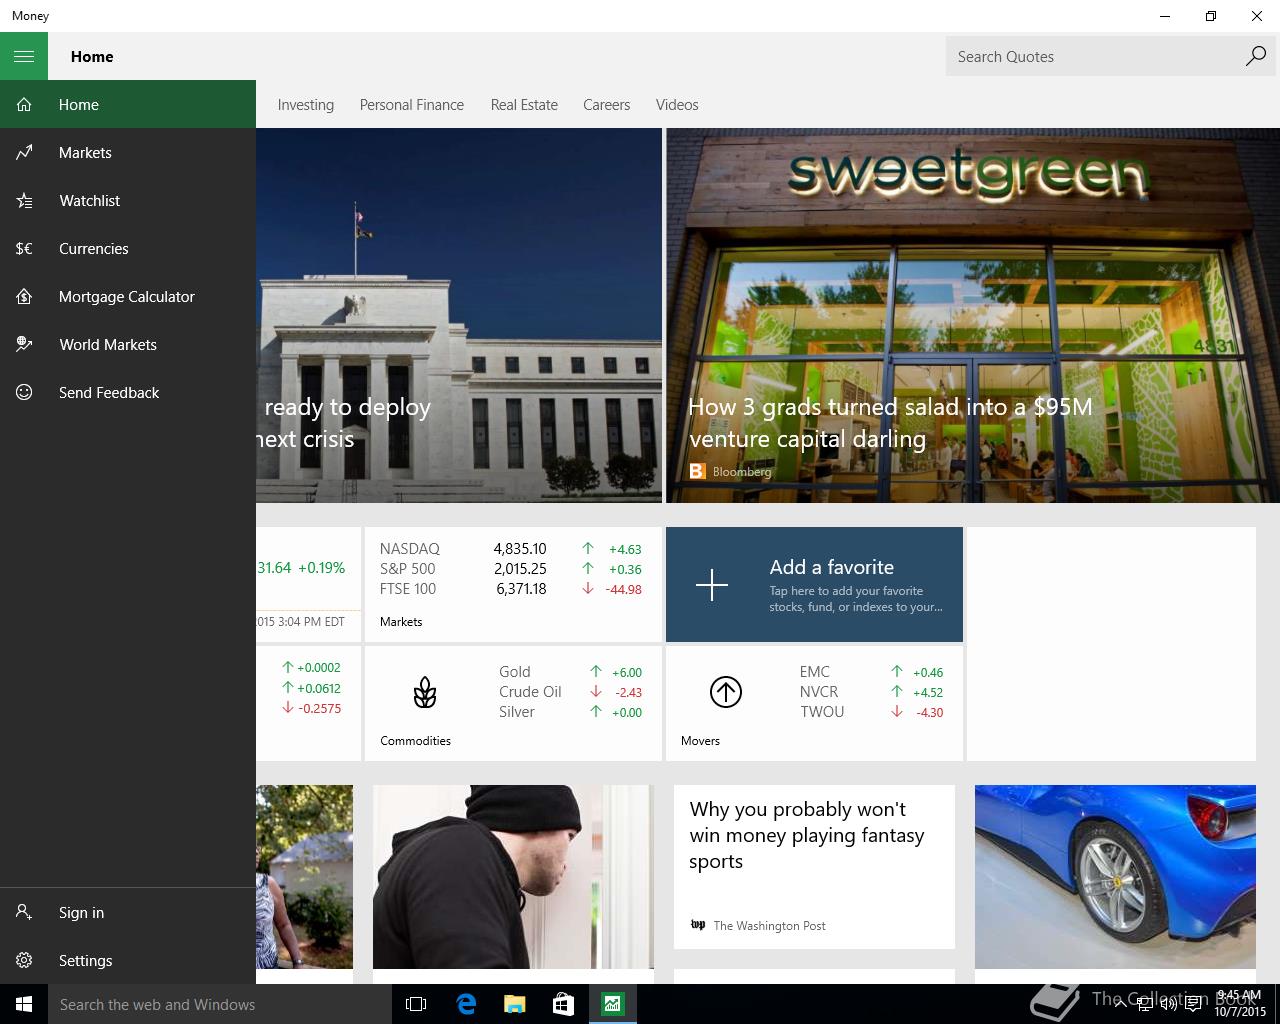The height and width of the screenshot is (1024, 1280).
Task: Open the hooded man story thumbnail
Action: pos(513,876)
